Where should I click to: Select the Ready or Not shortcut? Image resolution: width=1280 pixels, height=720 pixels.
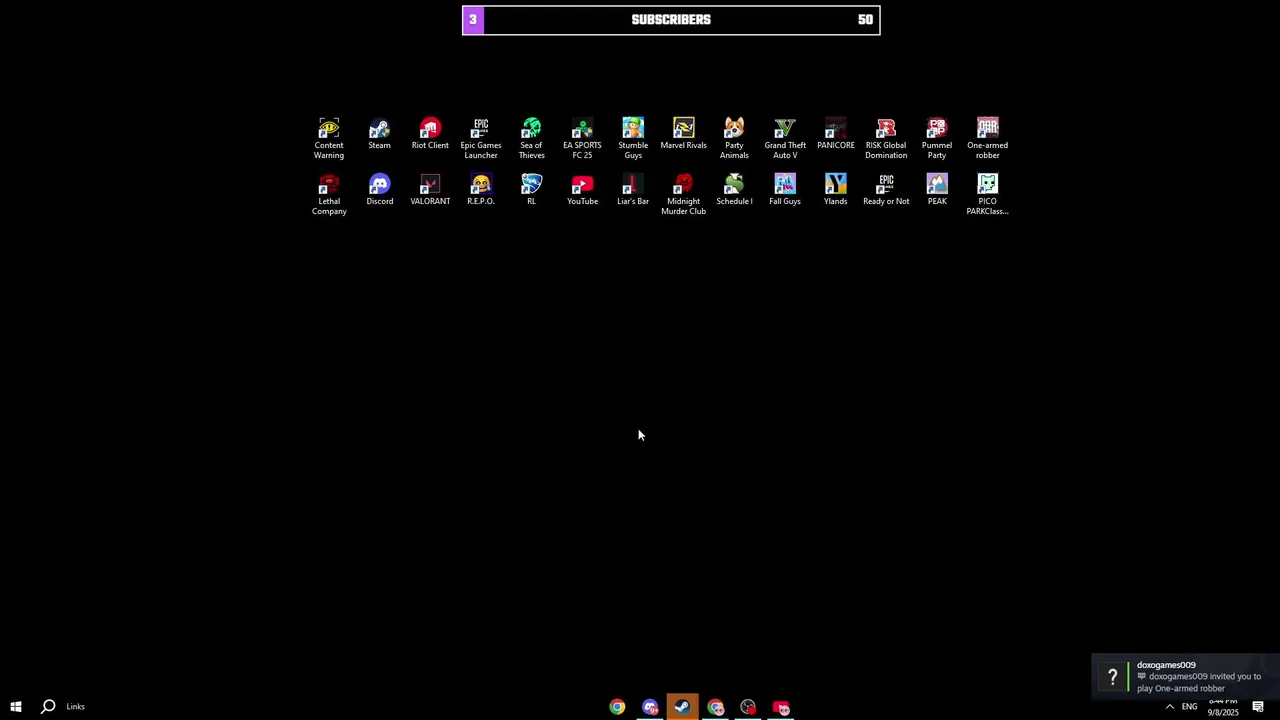pos(886,189)
